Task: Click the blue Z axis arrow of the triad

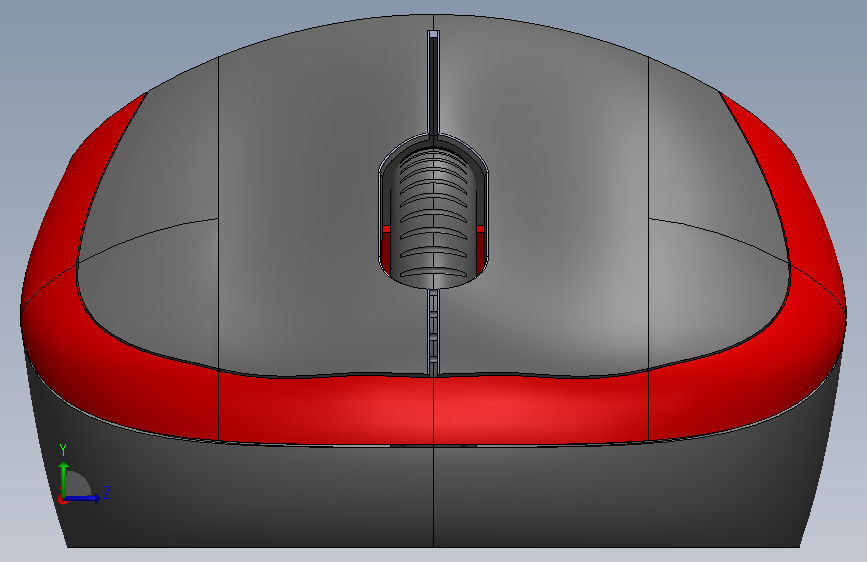Action: (x=82, y=498)
